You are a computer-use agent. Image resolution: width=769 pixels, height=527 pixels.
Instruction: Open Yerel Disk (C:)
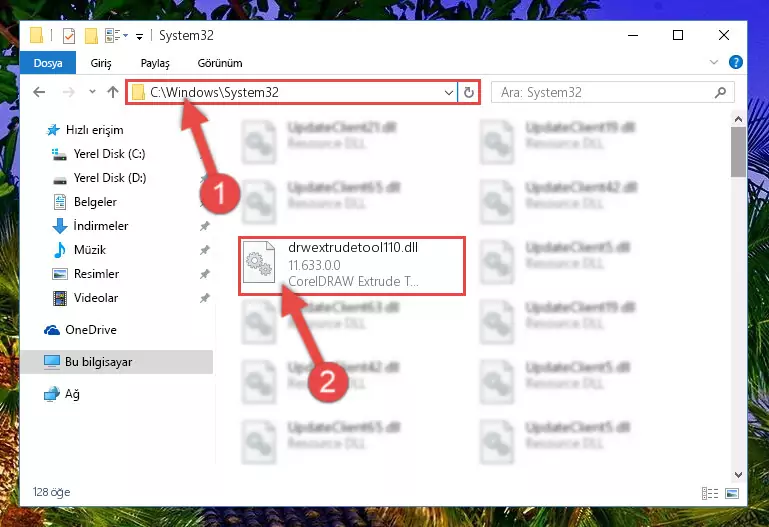109,154
